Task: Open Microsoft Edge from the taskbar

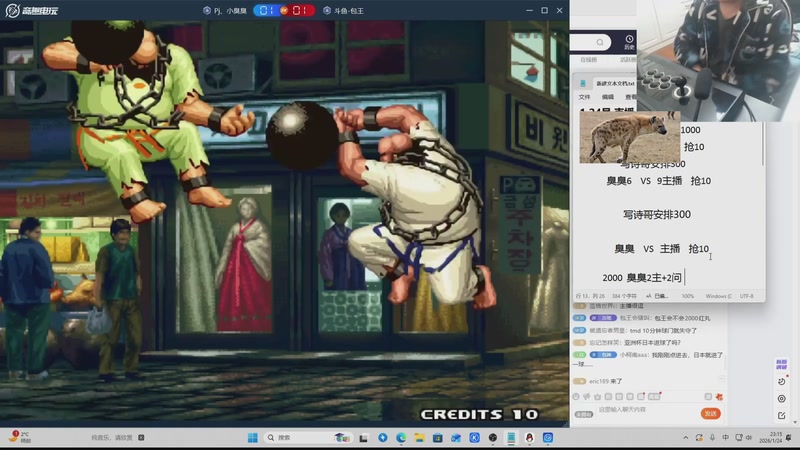Action: click(x=401, y=438)
